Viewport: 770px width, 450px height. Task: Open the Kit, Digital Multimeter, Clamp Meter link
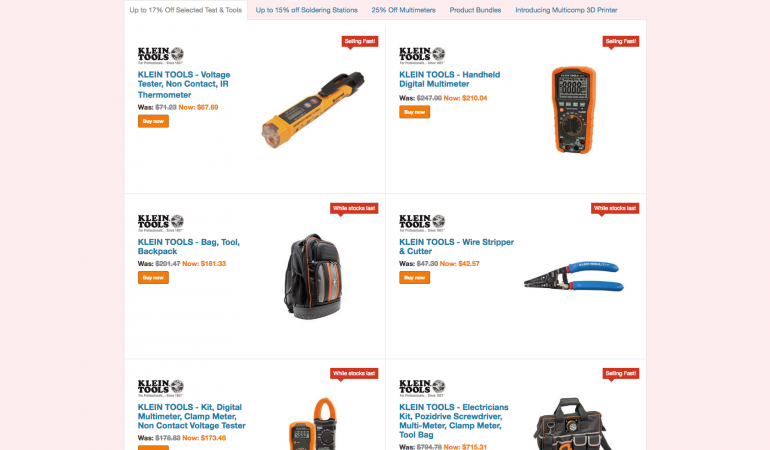(192, 416)
